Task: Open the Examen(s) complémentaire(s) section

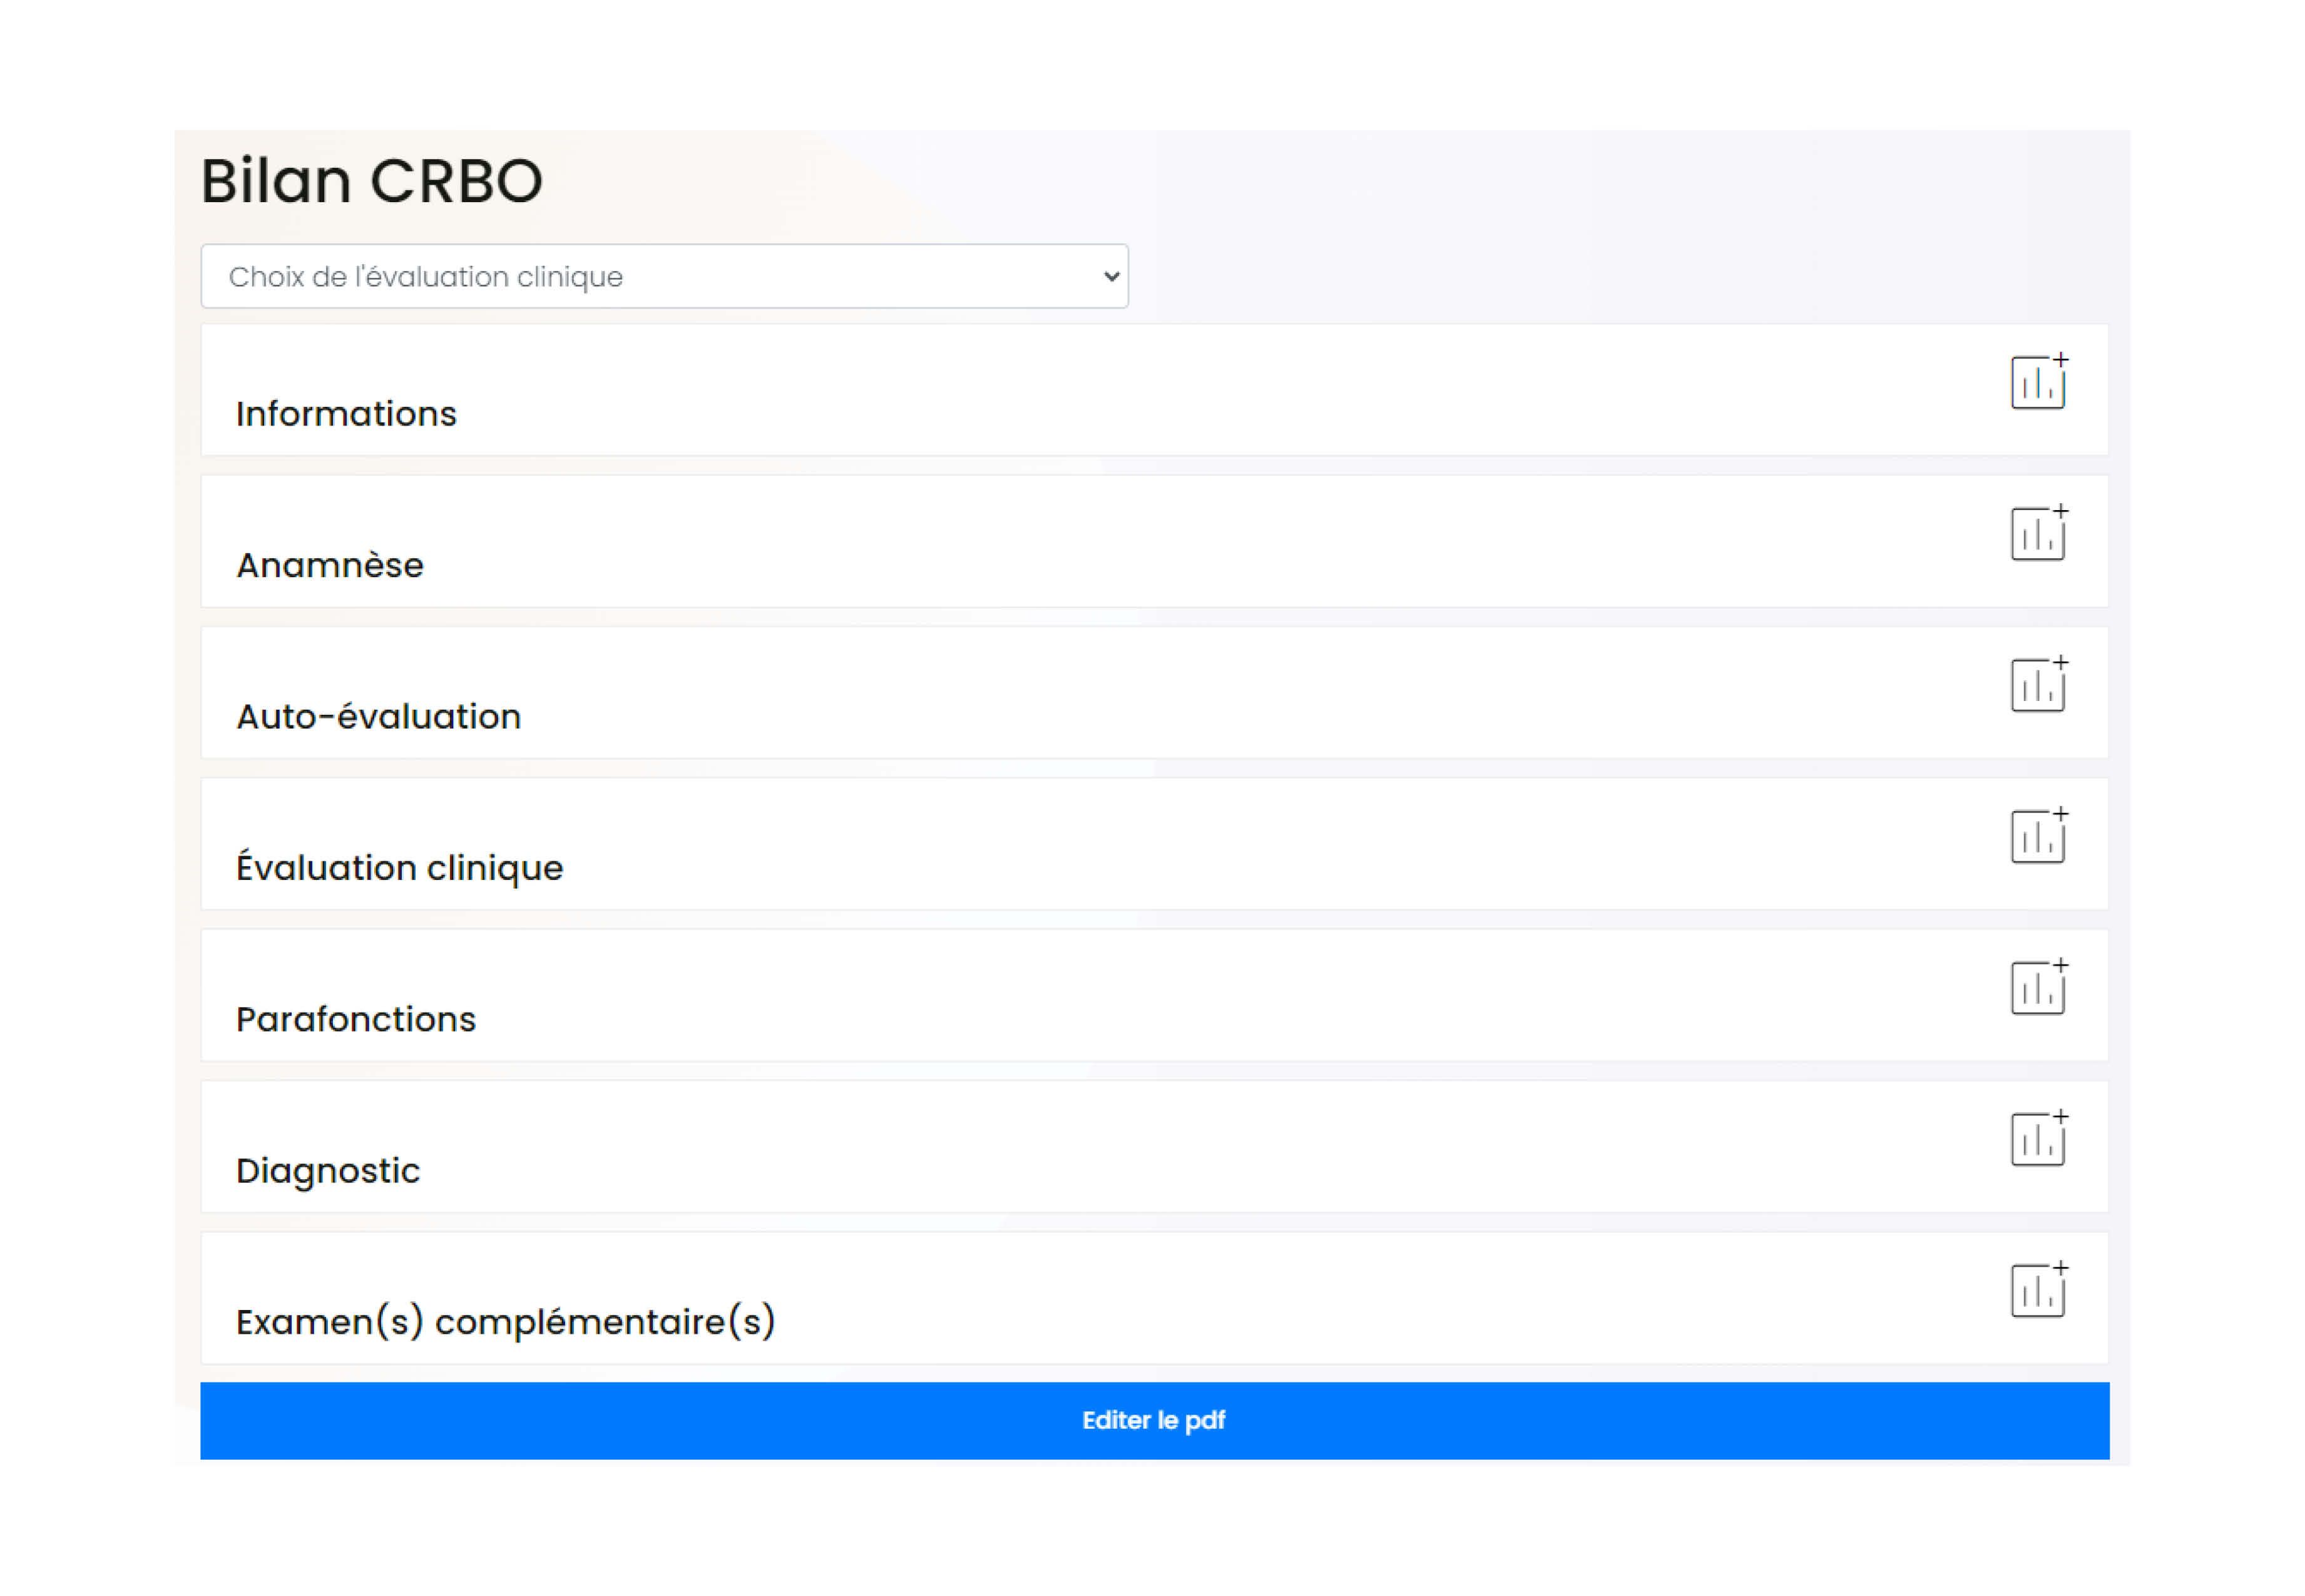Action: pyautogui.click(x=505, y=1322)
